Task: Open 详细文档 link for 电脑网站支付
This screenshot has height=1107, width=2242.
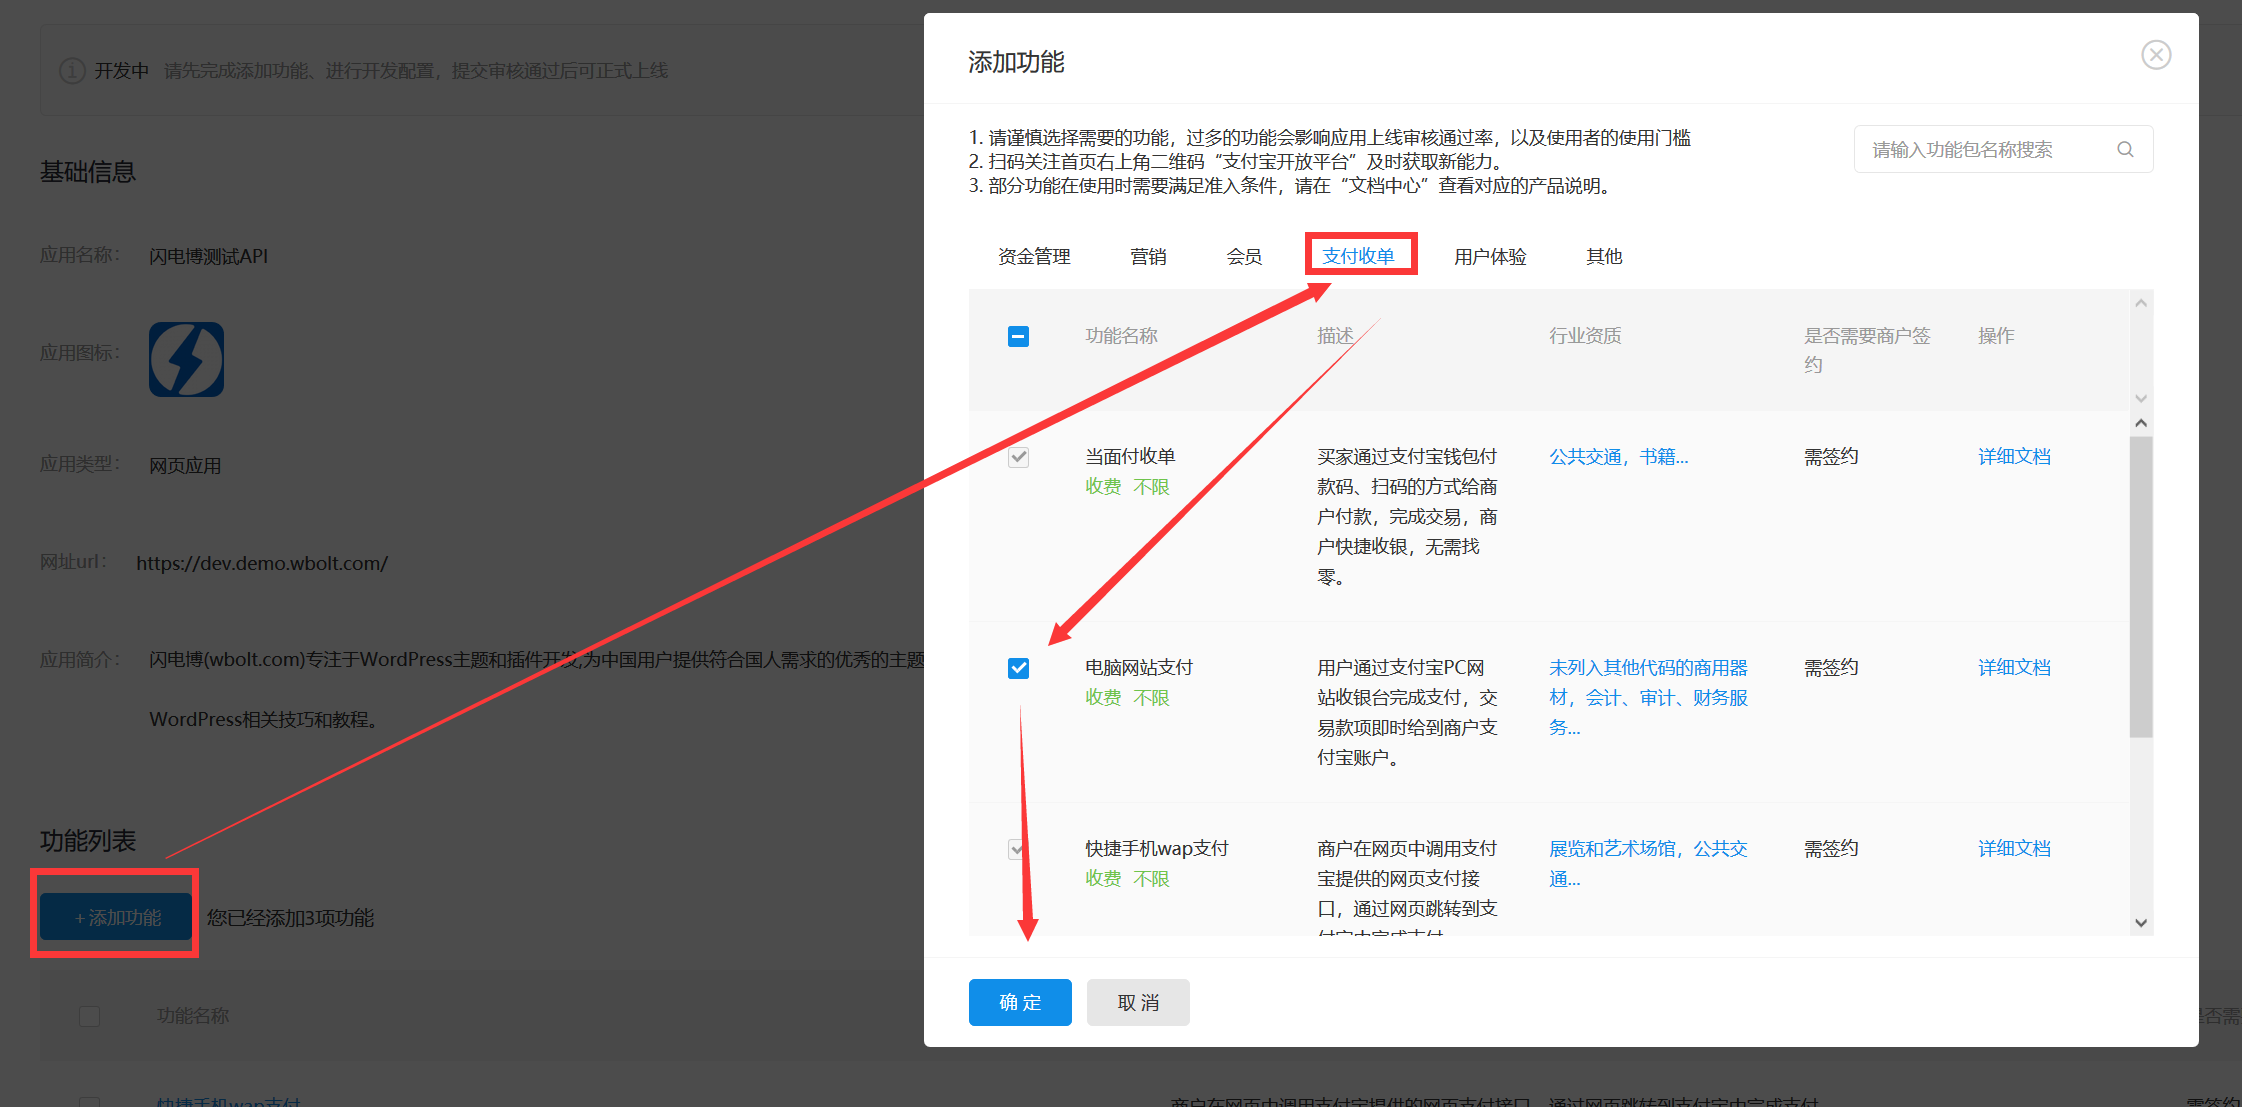Action: pos(2013,667)
